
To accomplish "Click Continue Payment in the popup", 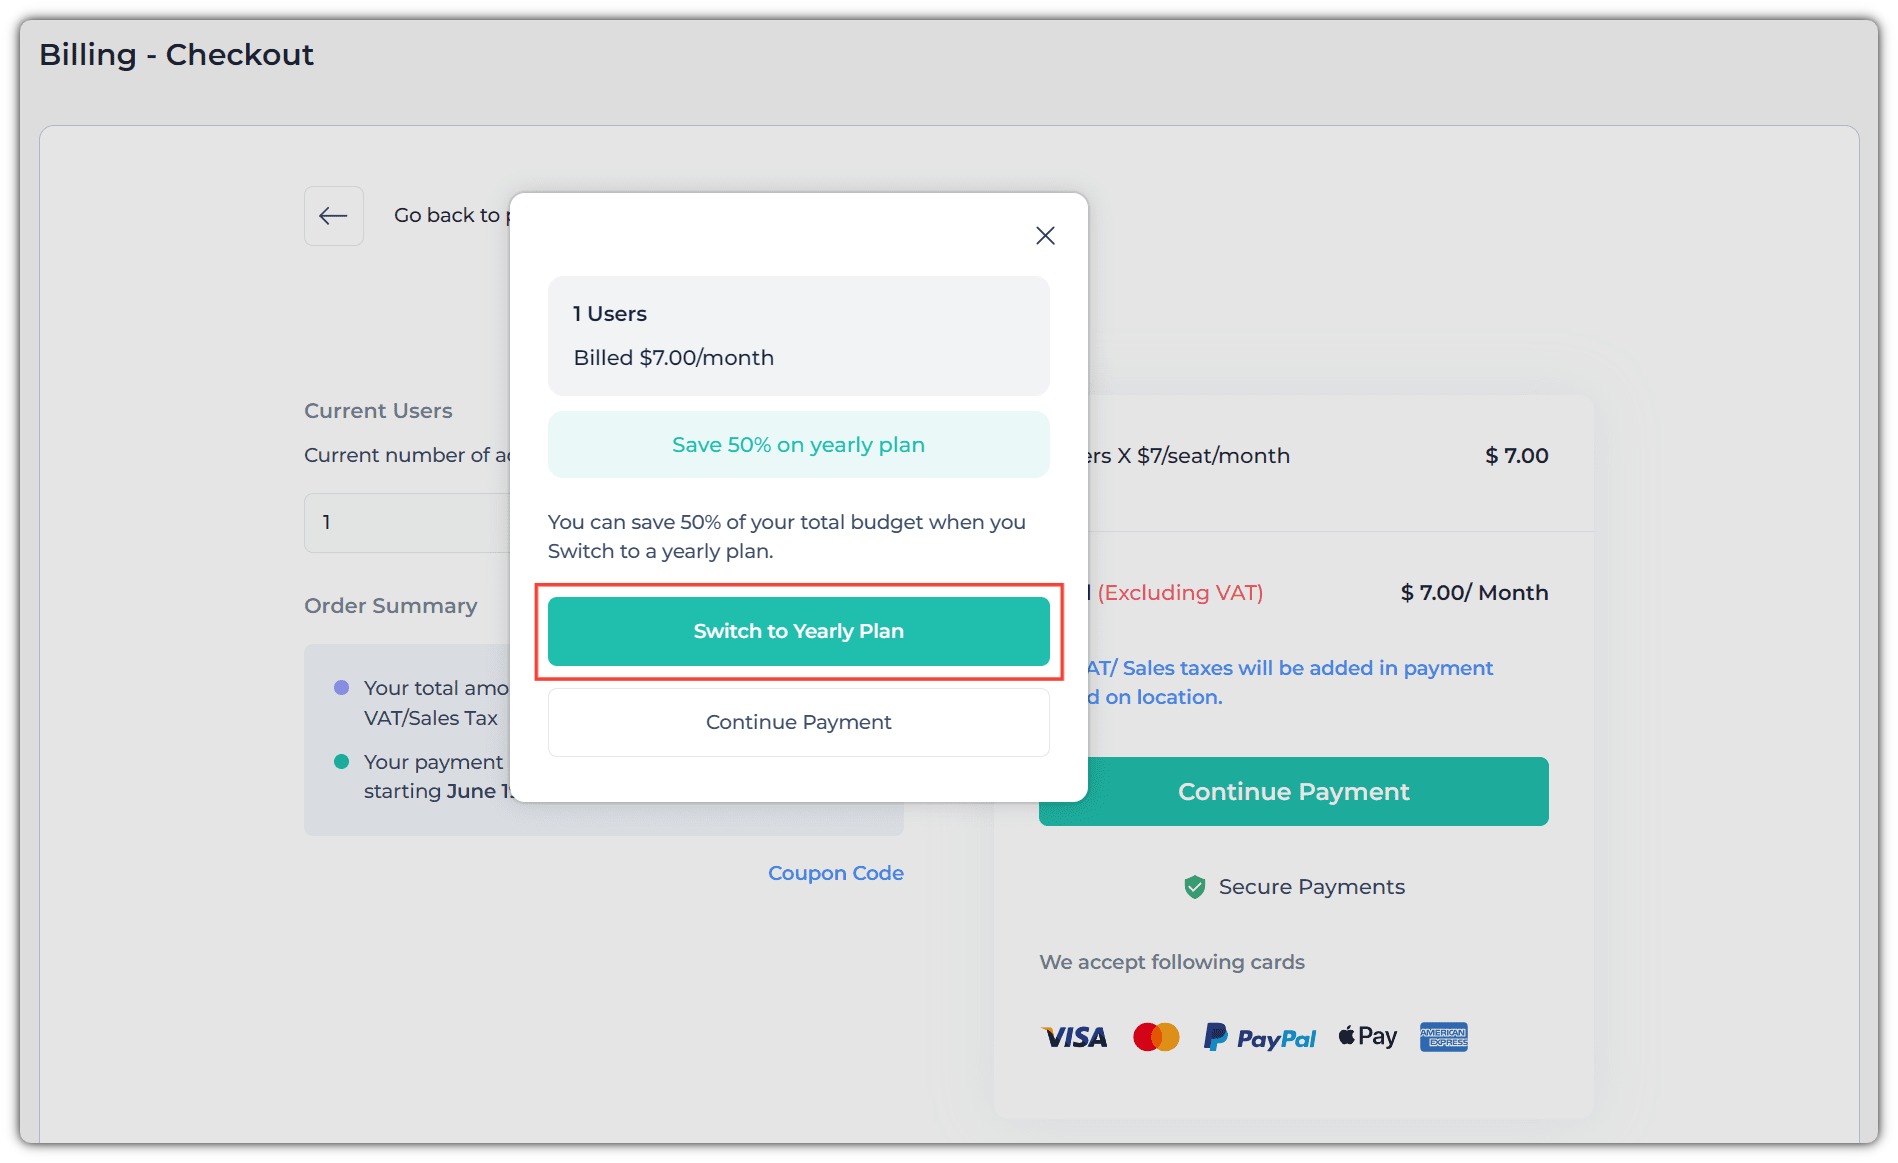I will pyautogui.click(x=799, y=722).
